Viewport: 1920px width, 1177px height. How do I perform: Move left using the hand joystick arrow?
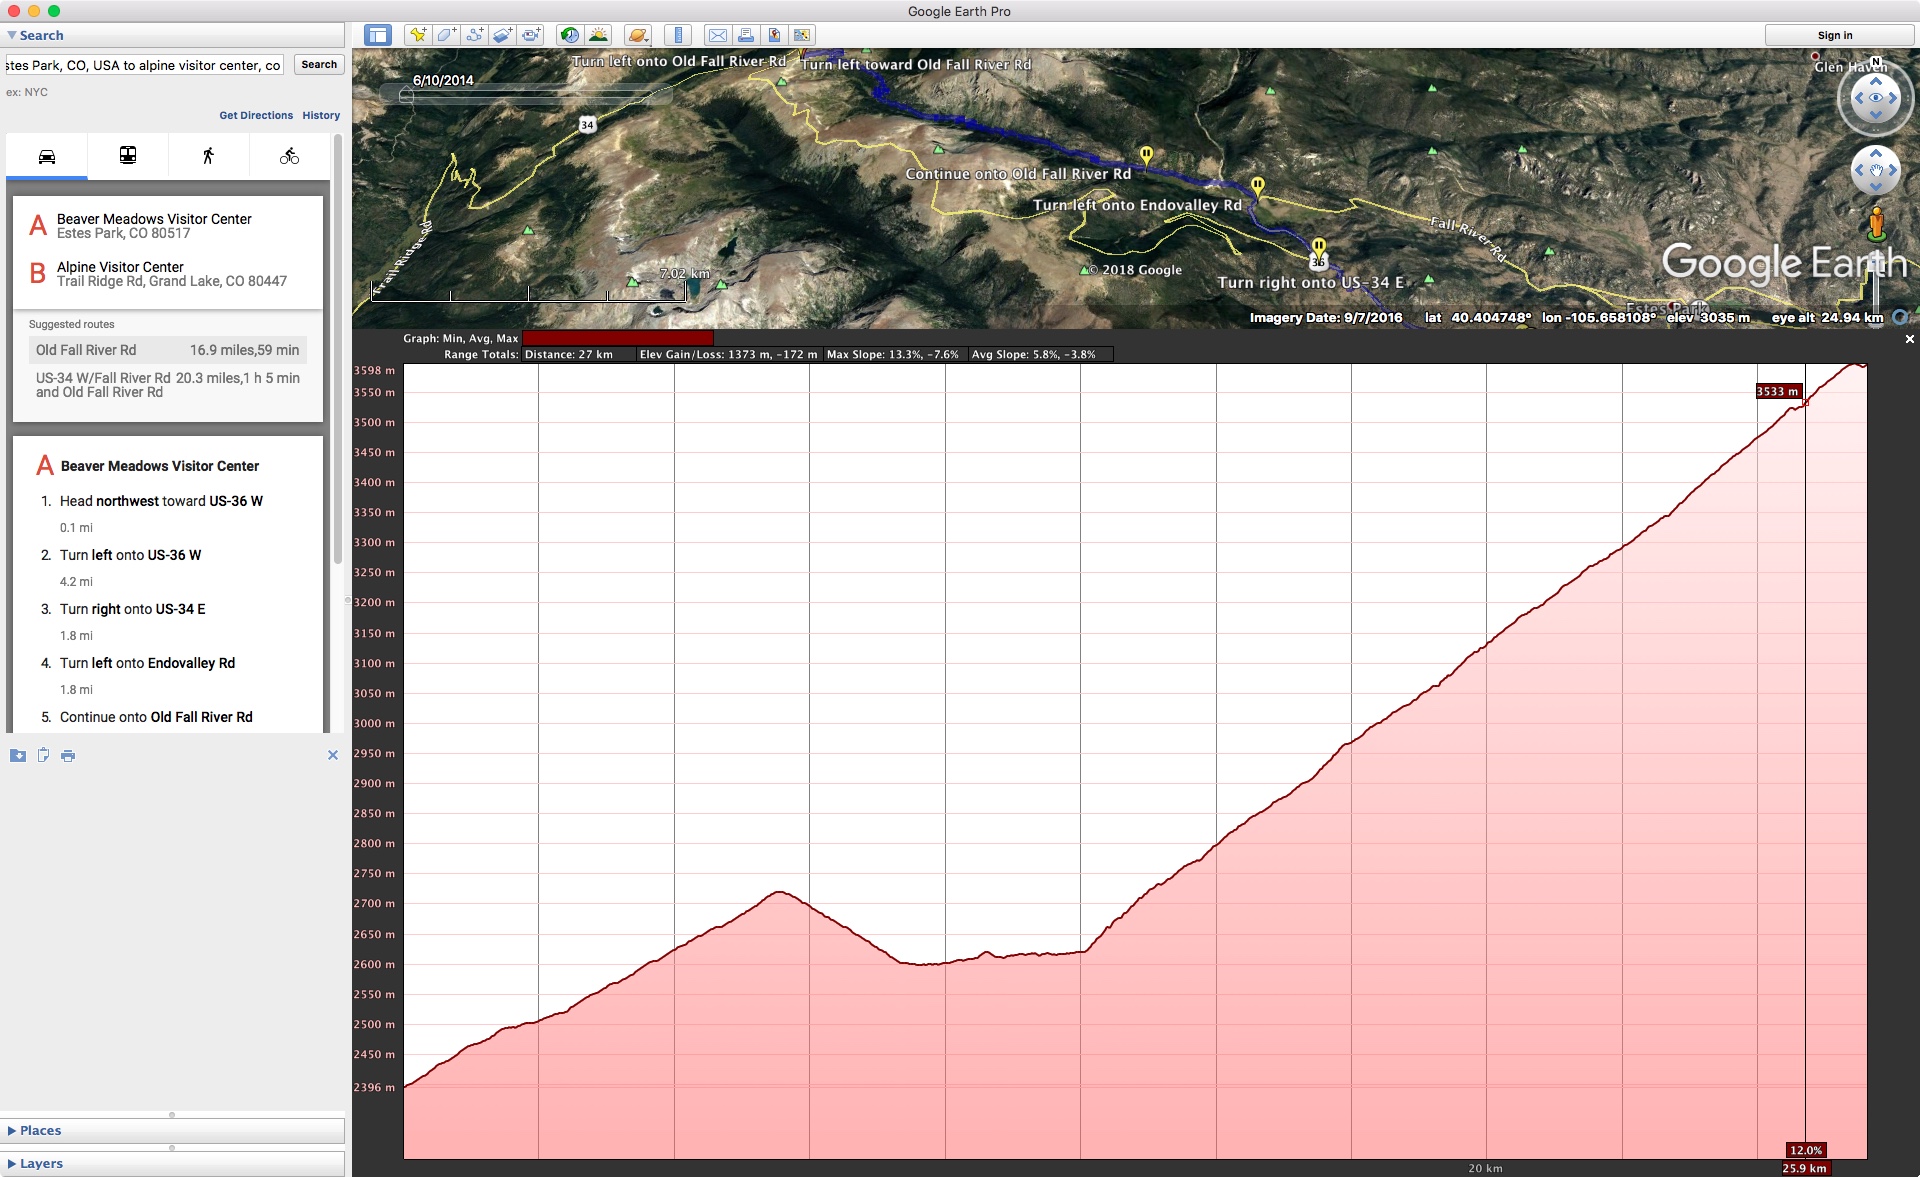1859,170
